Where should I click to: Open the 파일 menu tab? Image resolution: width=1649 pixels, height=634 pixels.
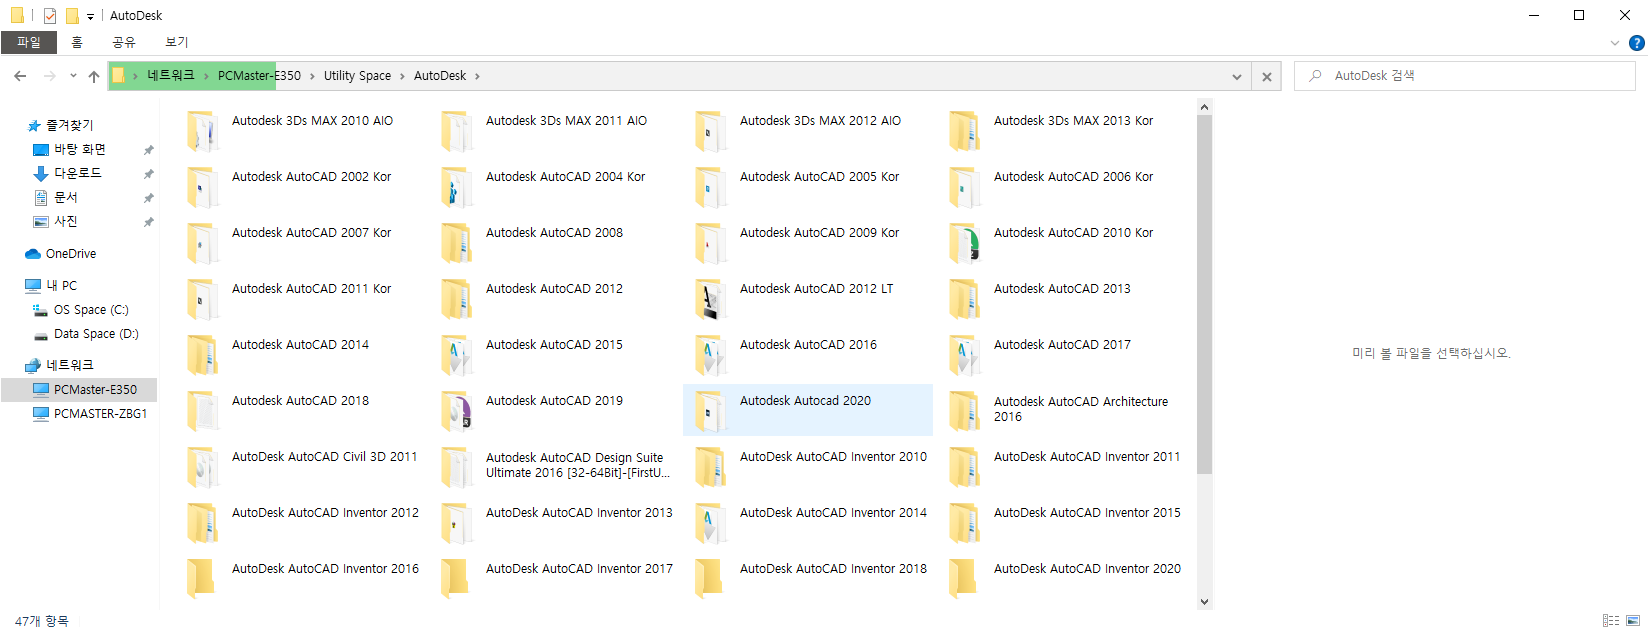tap(29, 42)
